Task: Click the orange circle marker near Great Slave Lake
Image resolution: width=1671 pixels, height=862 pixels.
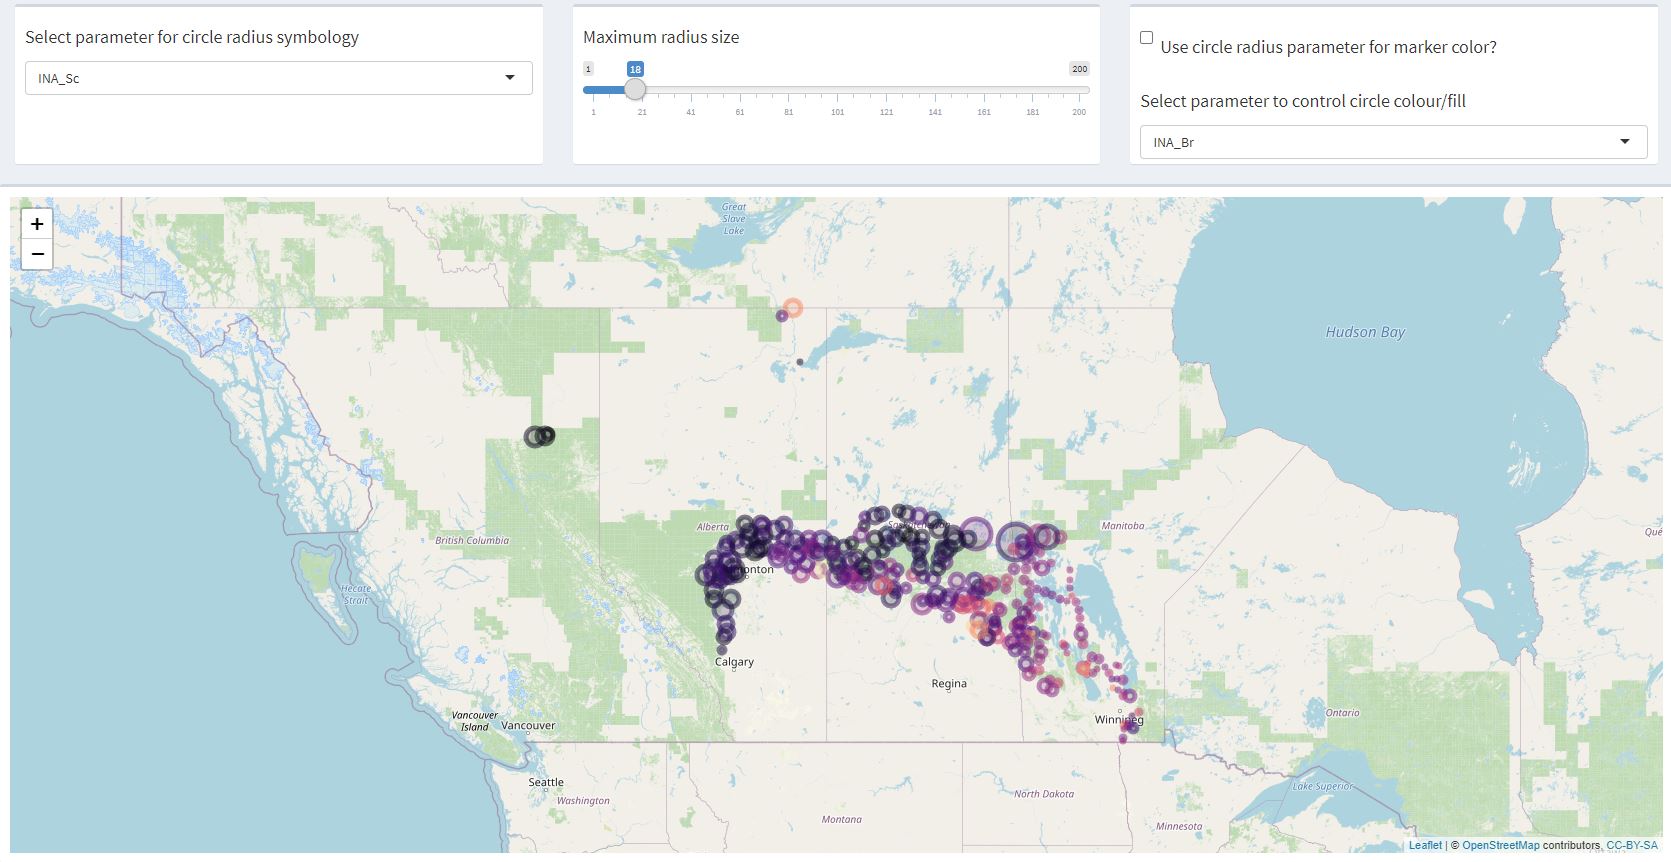Action: pos(793,308)
